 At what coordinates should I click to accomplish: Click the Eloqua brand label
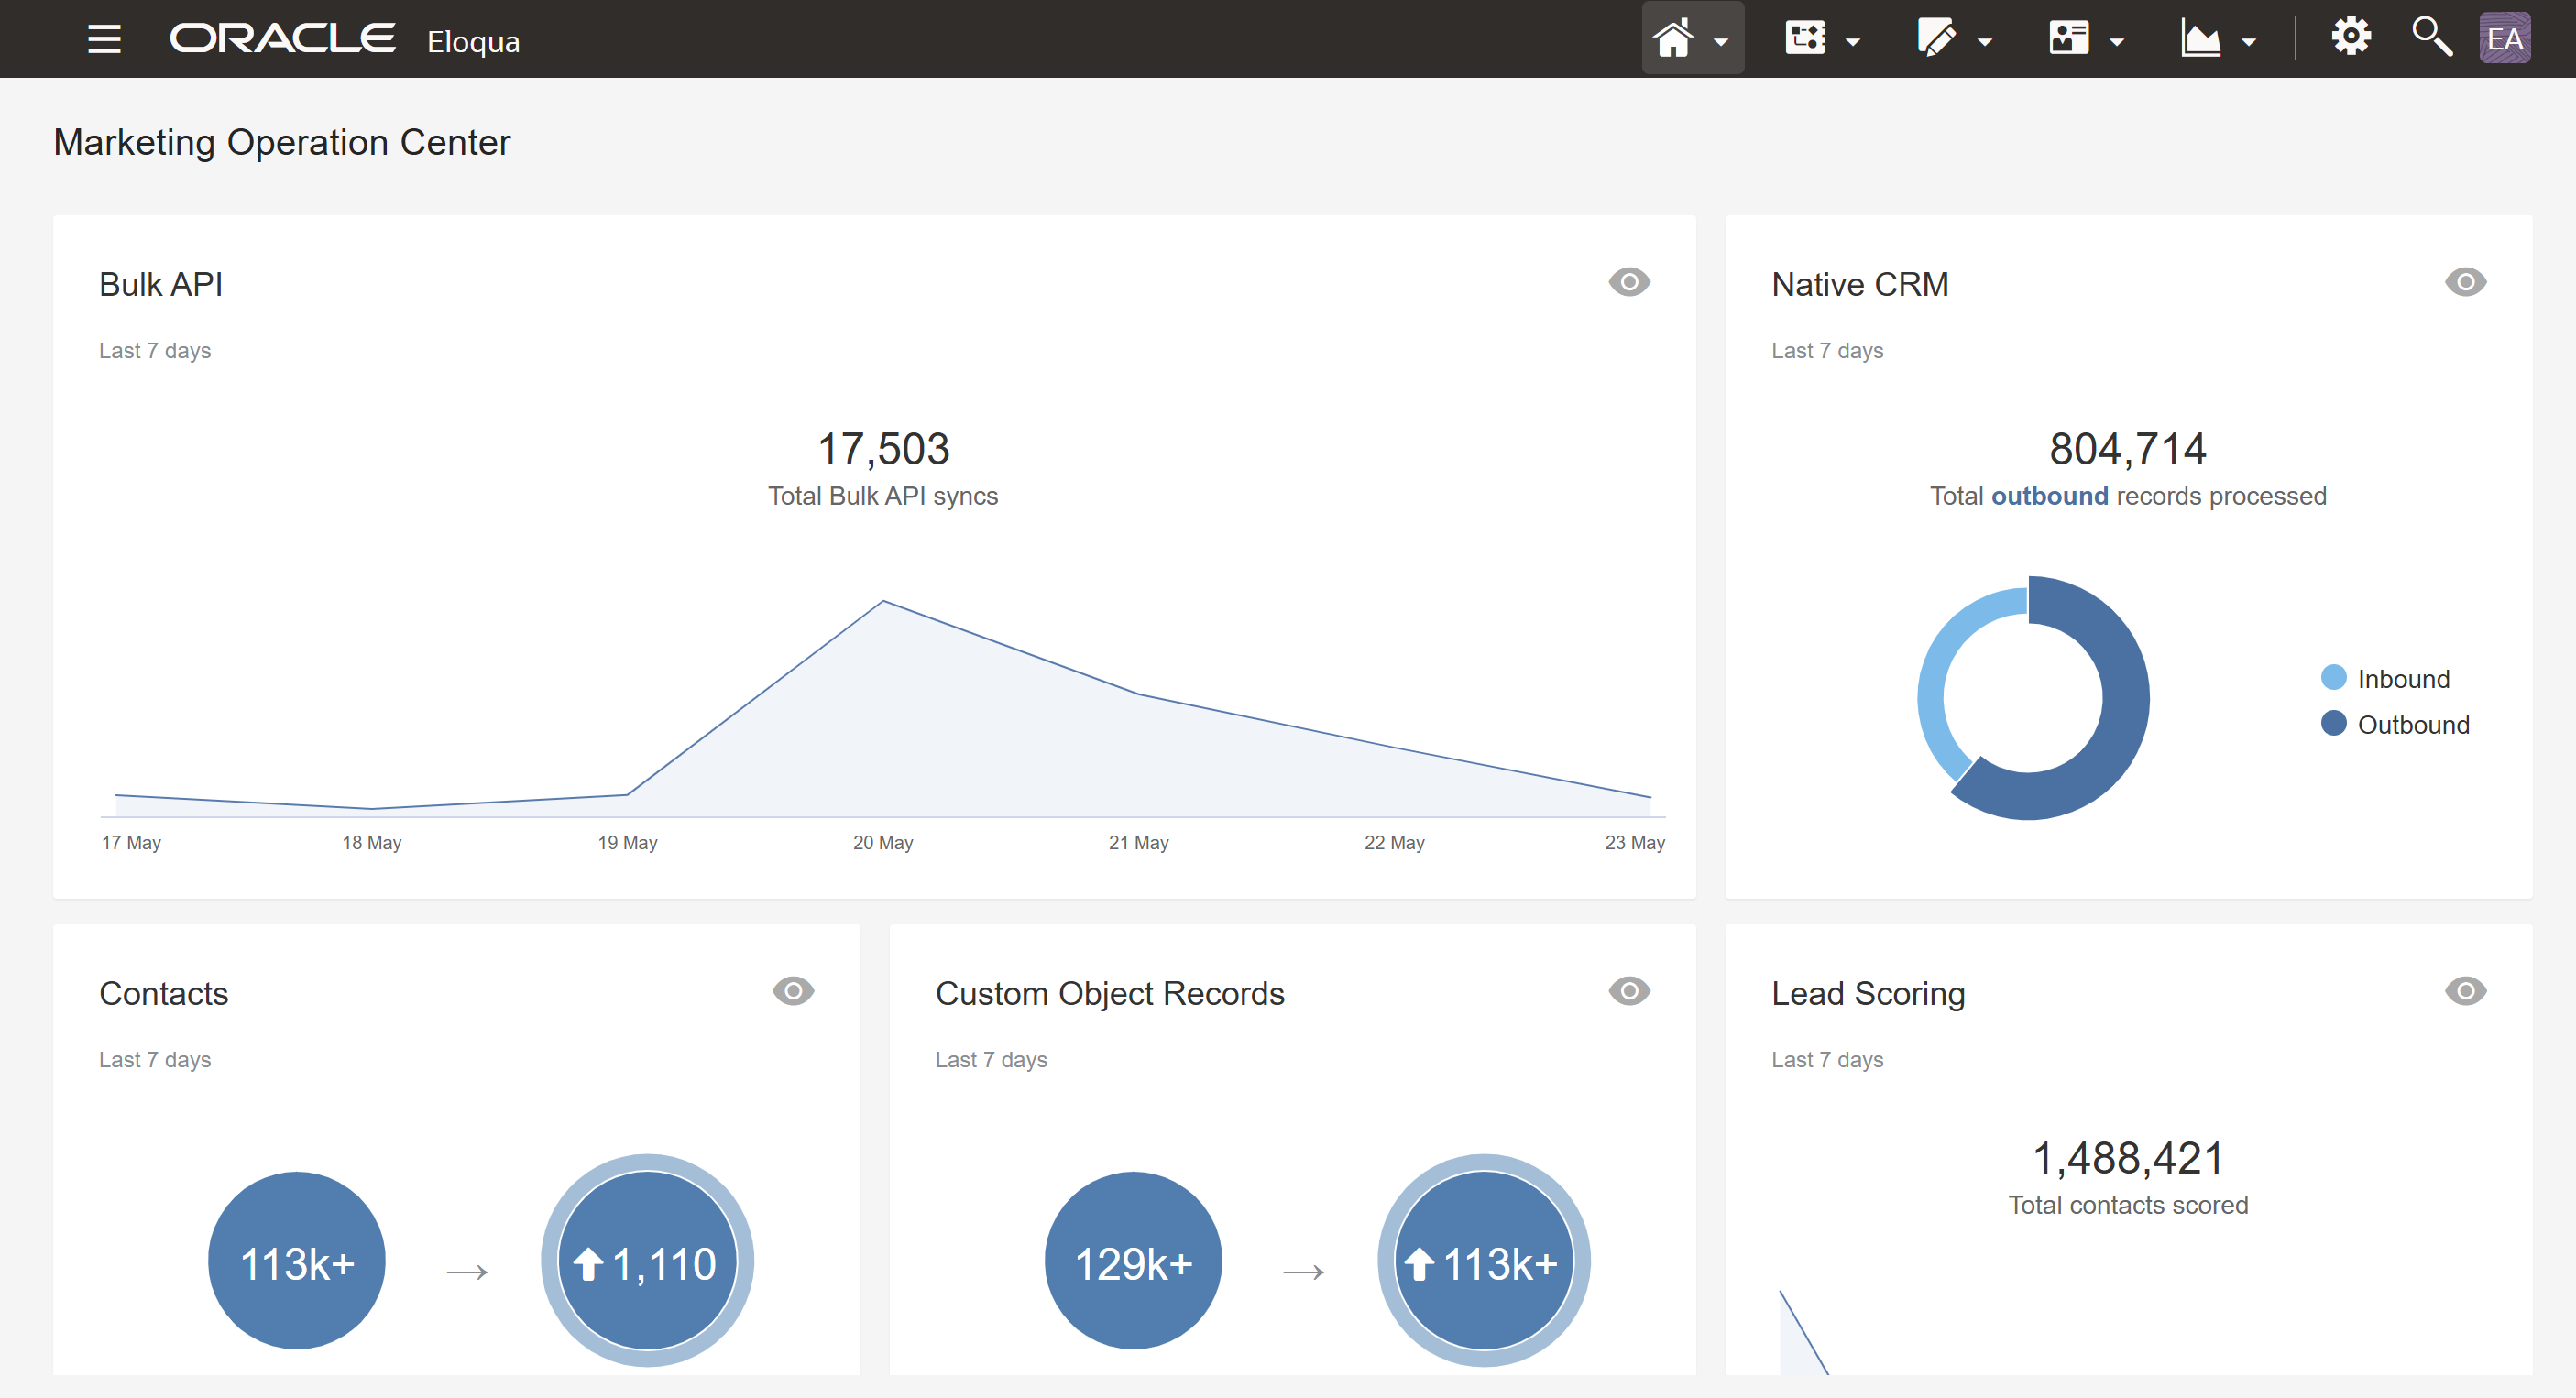(473, 41)
